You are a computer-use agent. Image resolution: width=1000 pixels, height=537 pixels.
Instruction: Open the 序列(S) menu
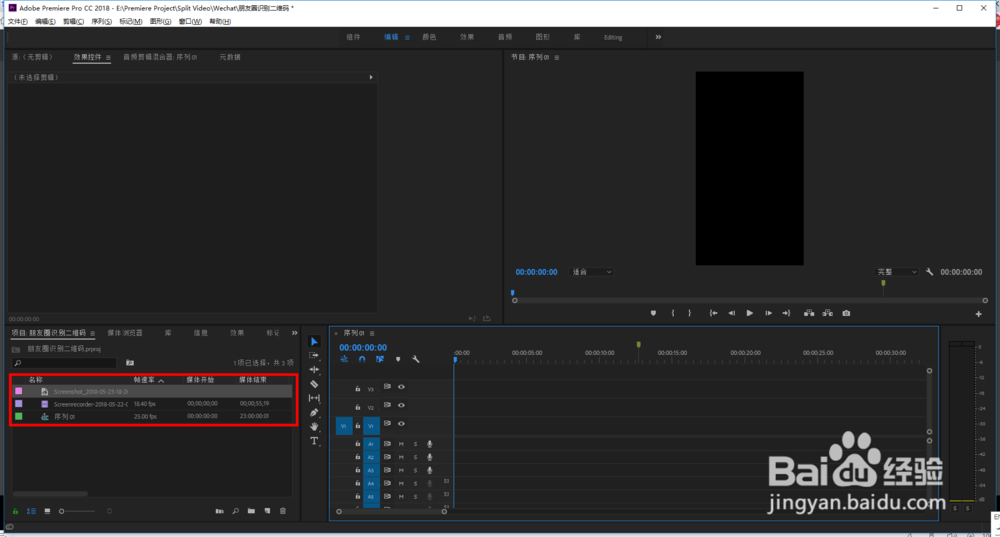click(101, 21)
